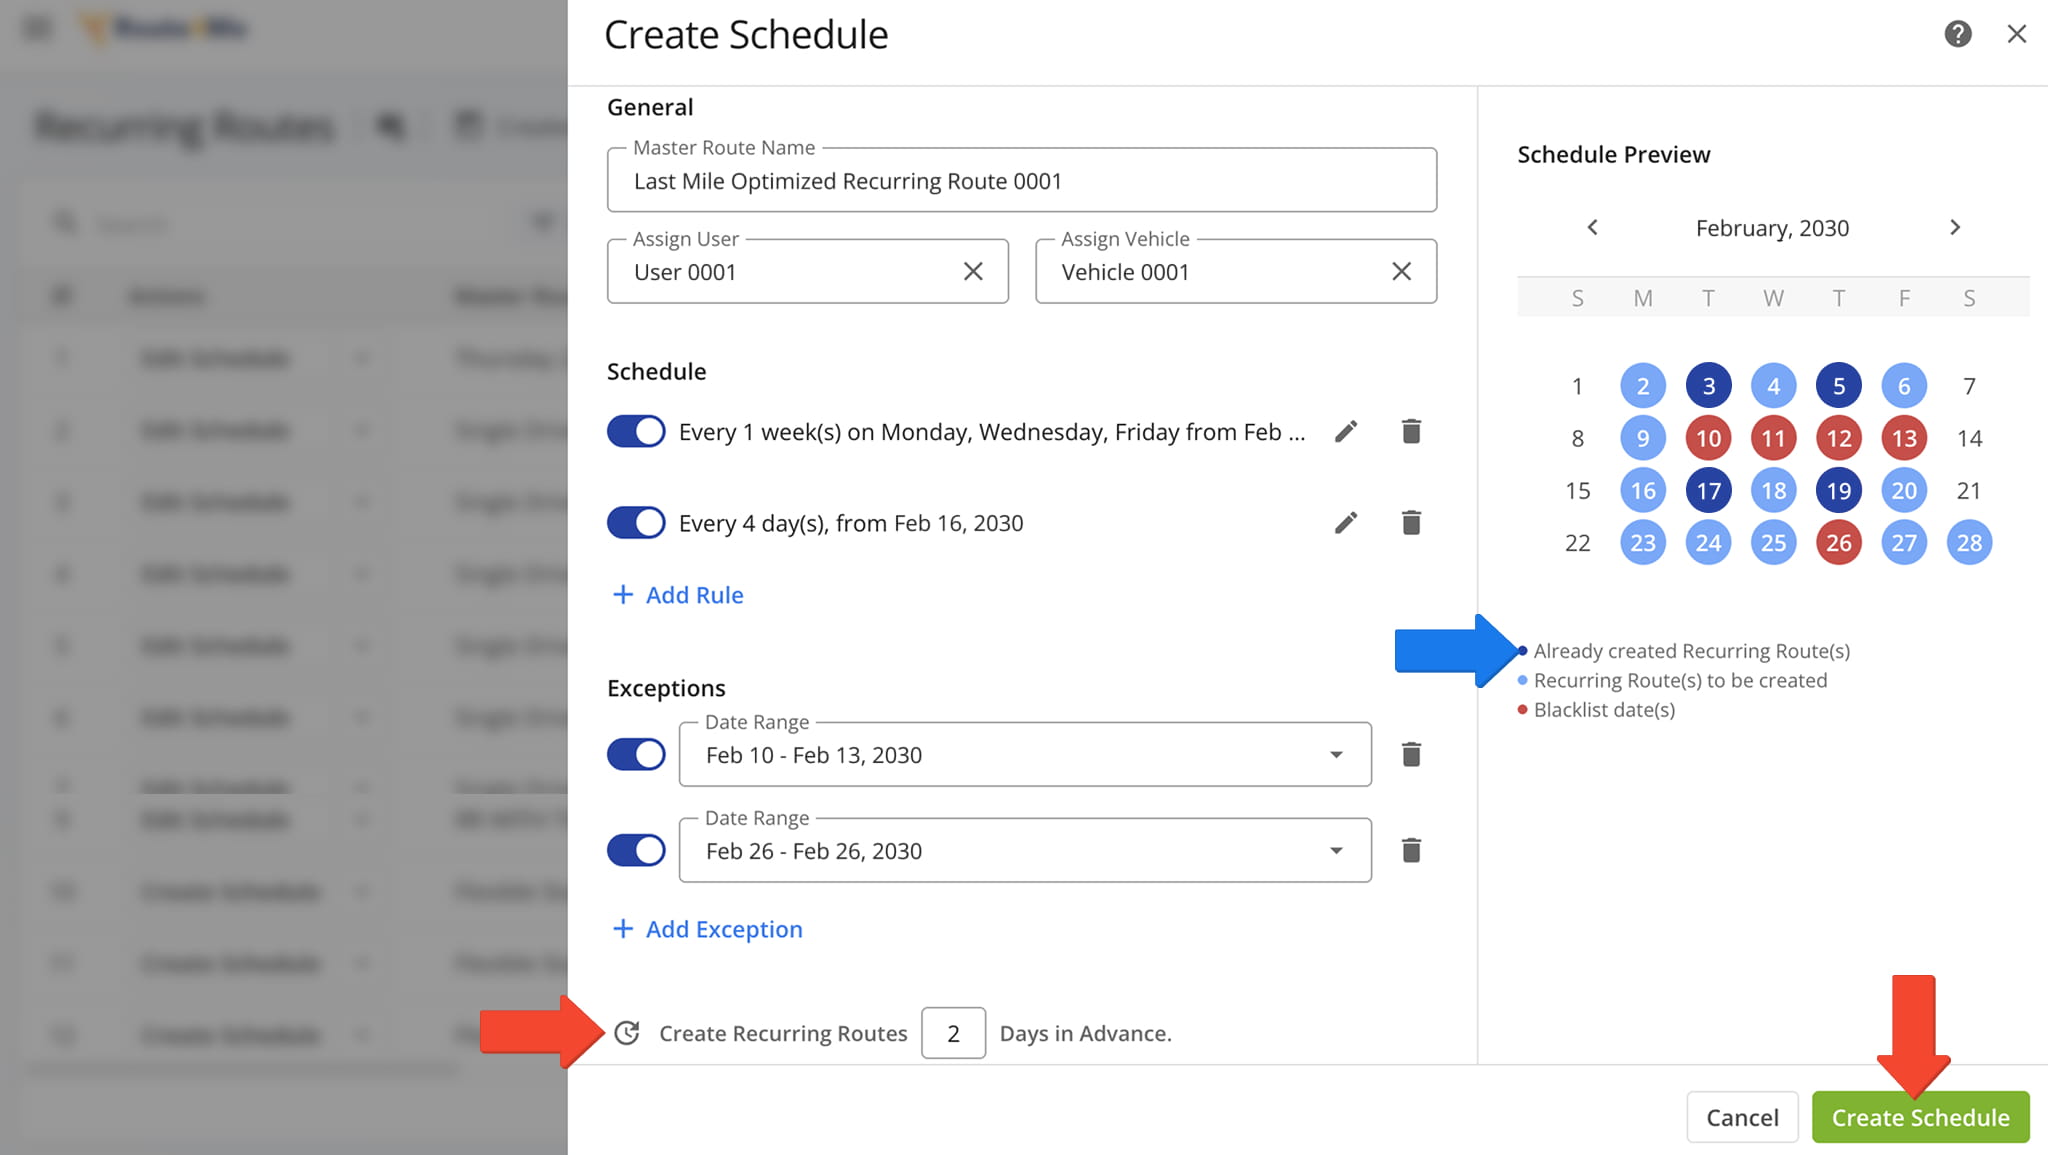The image size is (2048, 1155).
Task: Toggle off the Feb 10 - Feb 13 exception
Action: pos(636,753)
